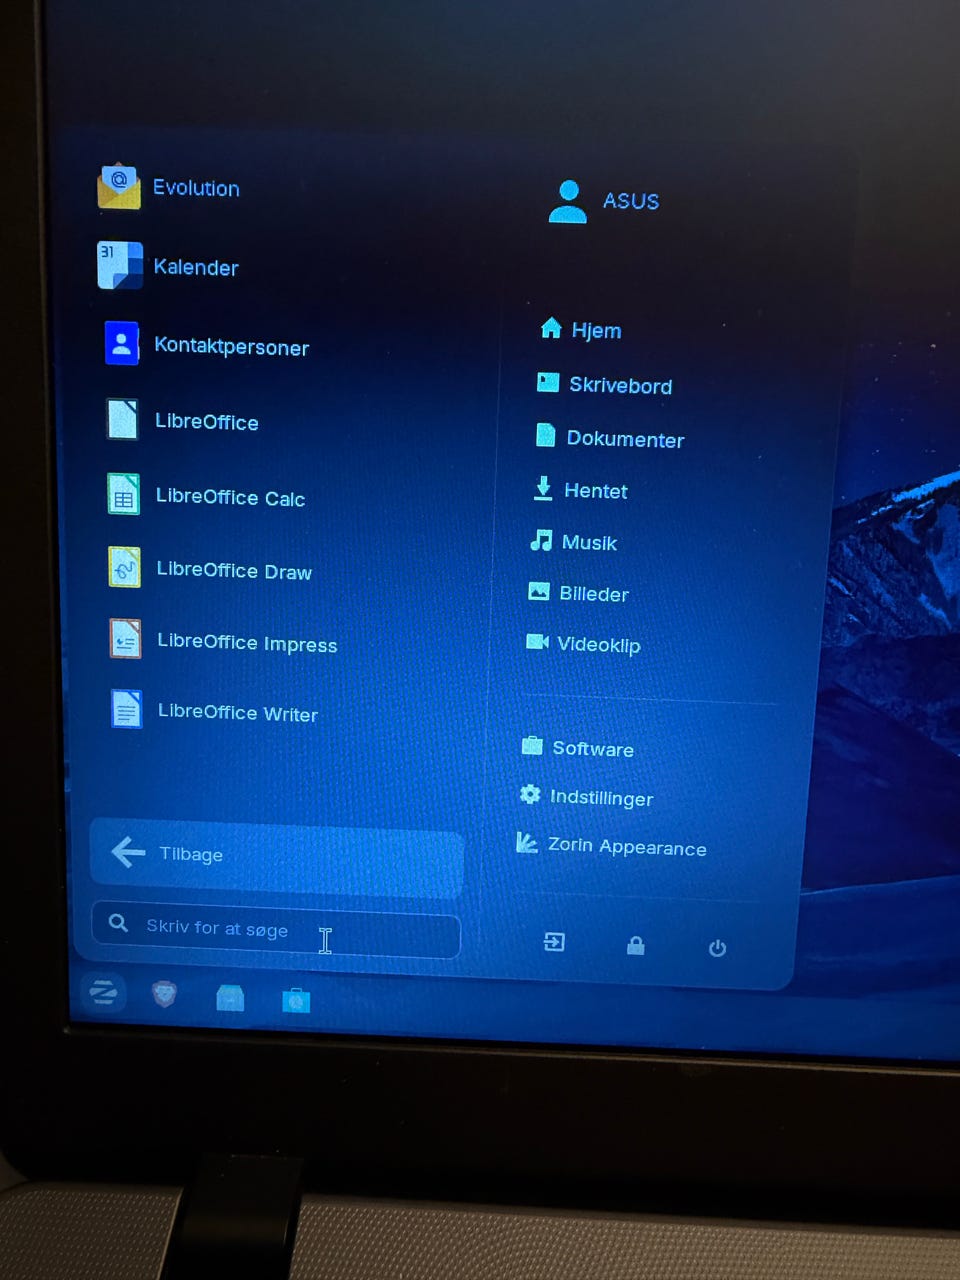The image size is (960, 1280).
Task: Select the Evolution text label
Action: (196, 188)
